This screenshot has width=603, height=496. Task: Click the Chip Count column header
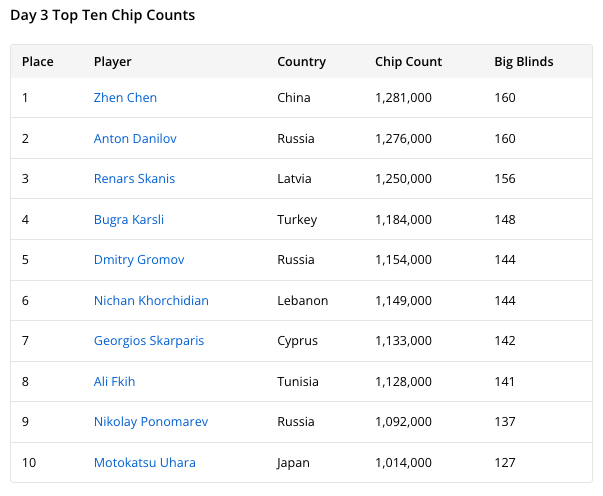click(408, 62)
